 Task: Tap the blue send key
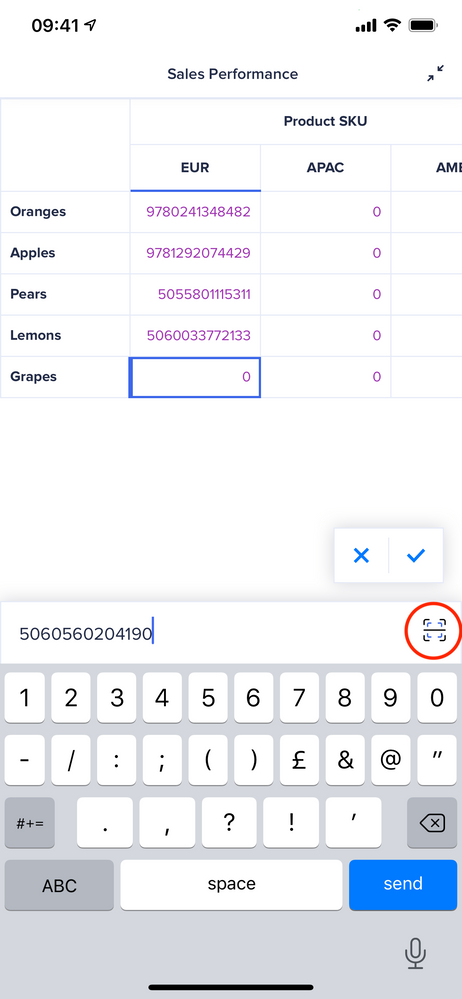[403, 885]
